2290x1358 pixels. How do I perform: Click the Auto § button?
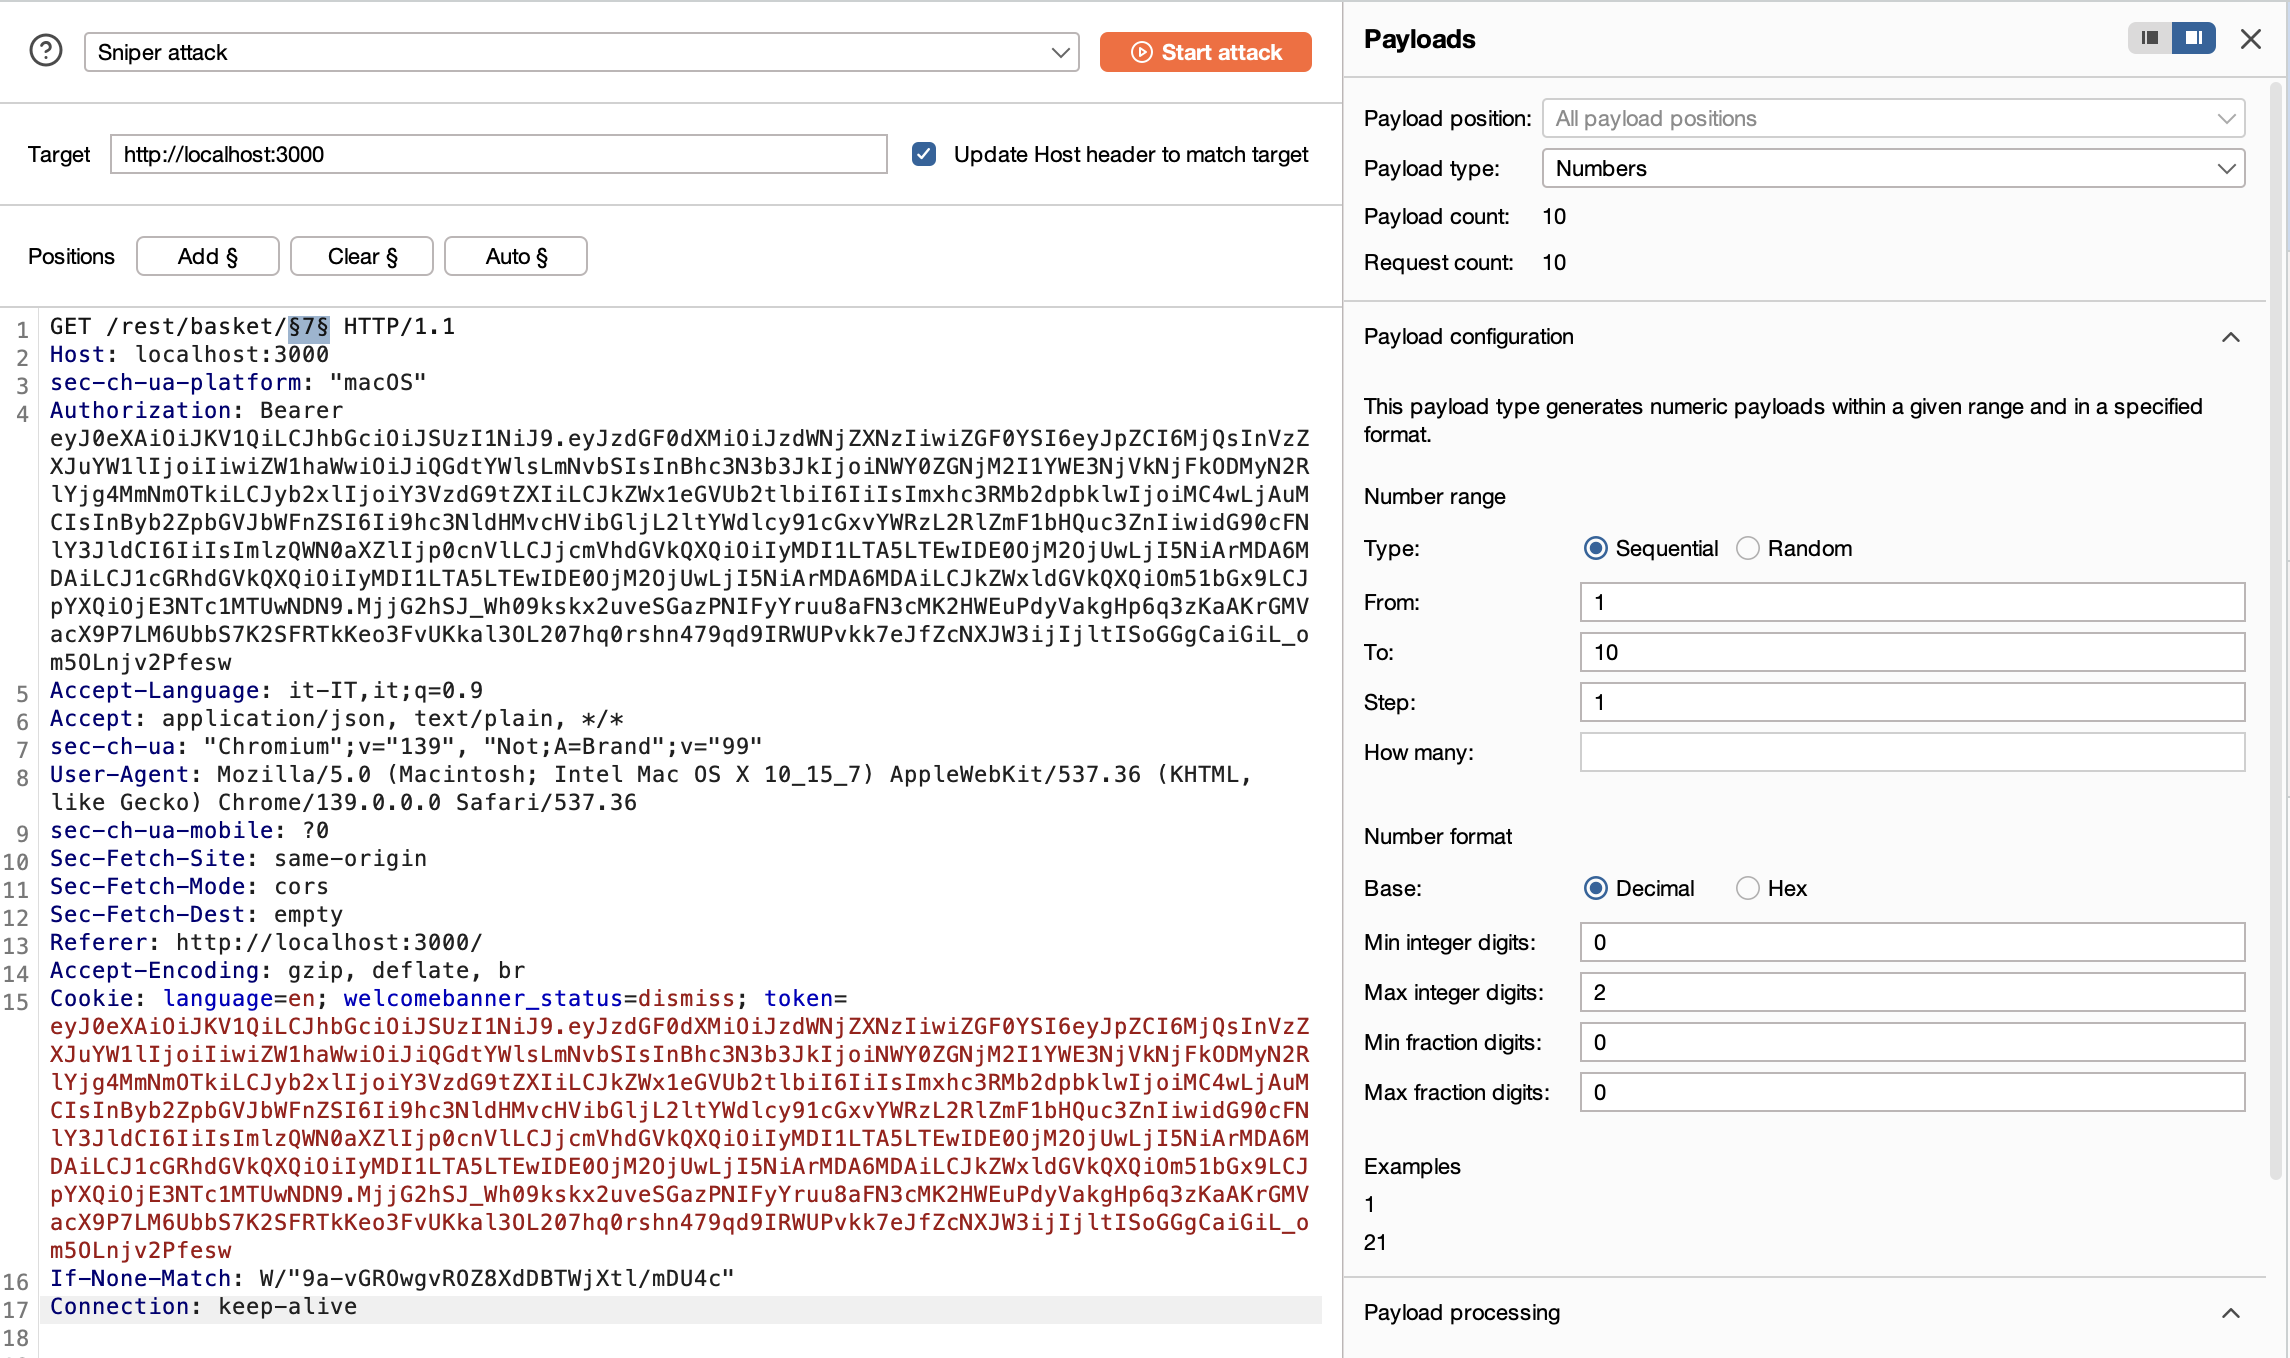coord(516,256)
